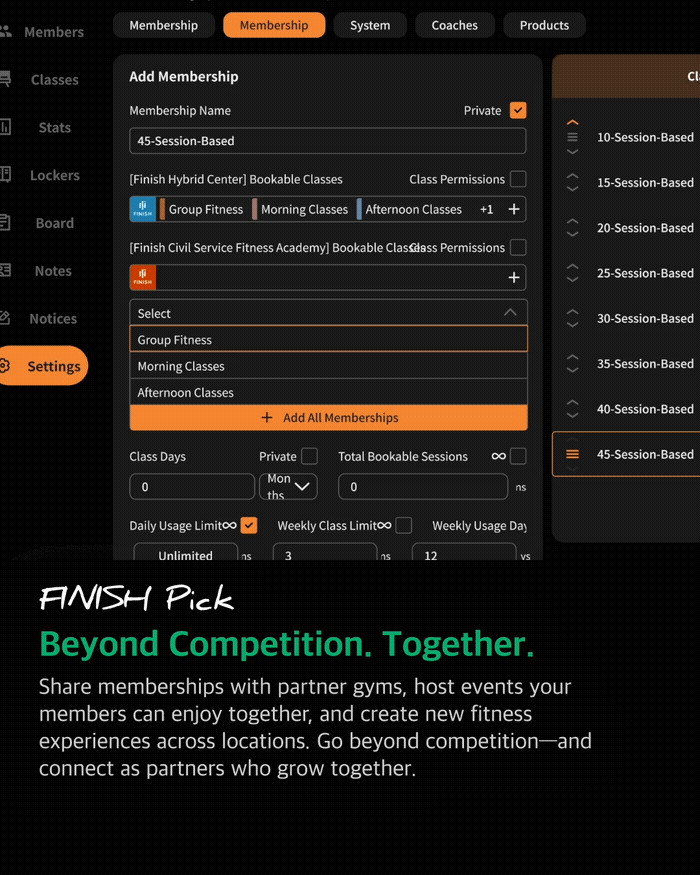
Task: Click the Group Fitness class tag
Action: tap(206, 209)
